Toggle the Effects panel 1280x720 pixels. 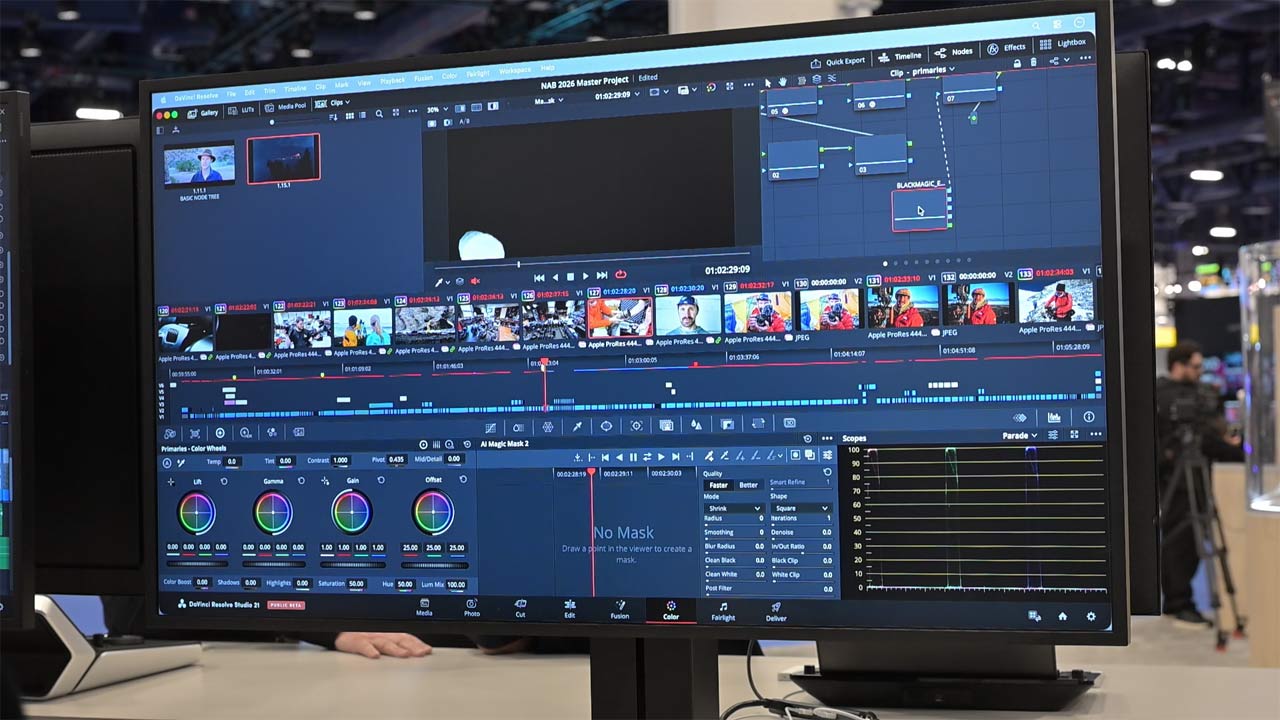click(x=1007, y=47)
